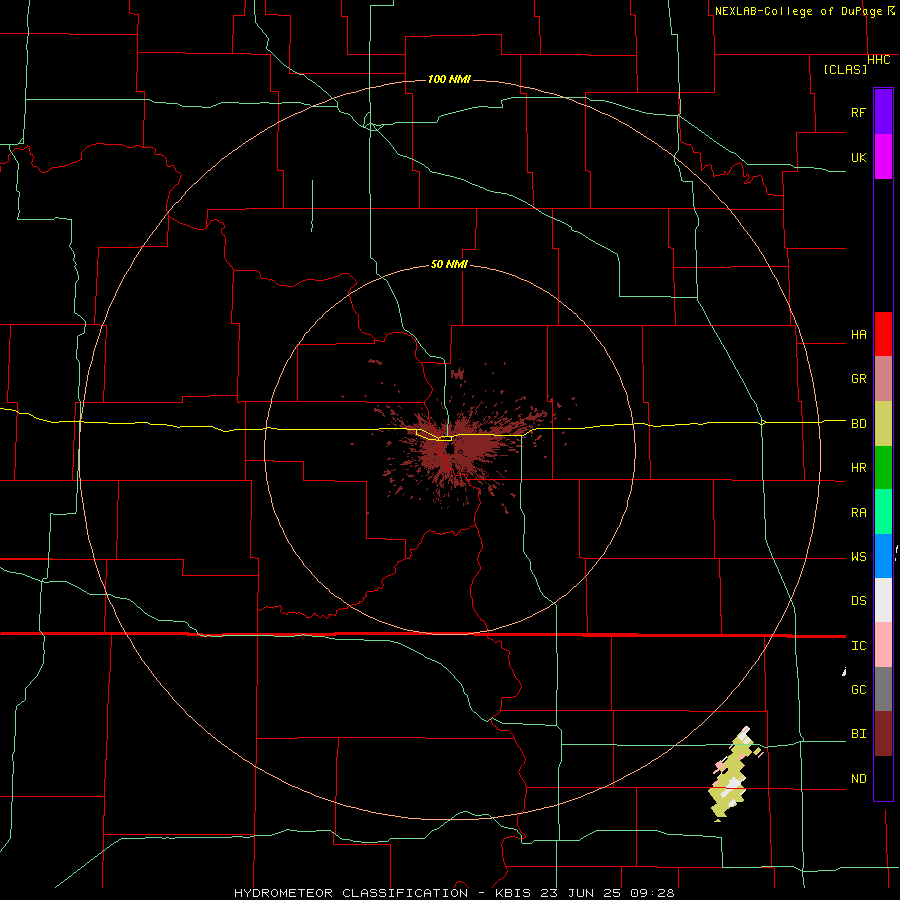This screenshot has width=900, height=900.
Task: Click the WS blue legend swatch
Action: click(883, 556)
